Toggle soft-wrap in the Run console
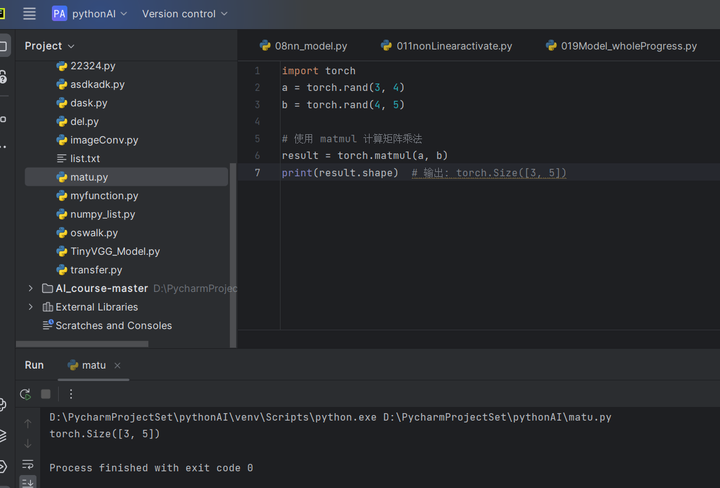 coord(27,465)
